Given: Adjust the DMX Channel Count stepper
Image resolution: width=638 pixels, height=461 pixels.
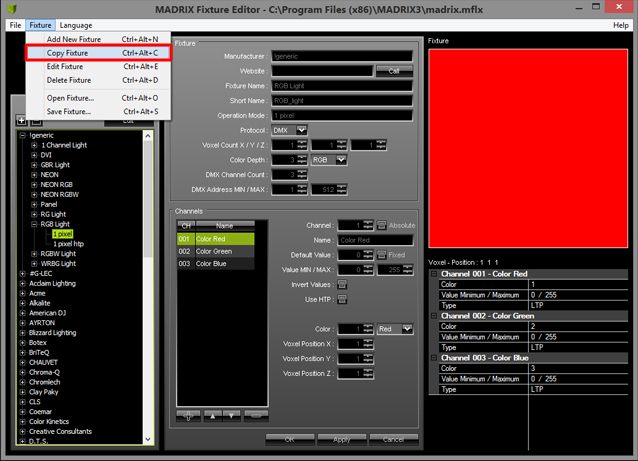Looking at the screenshot, I should tap(302, 175).
